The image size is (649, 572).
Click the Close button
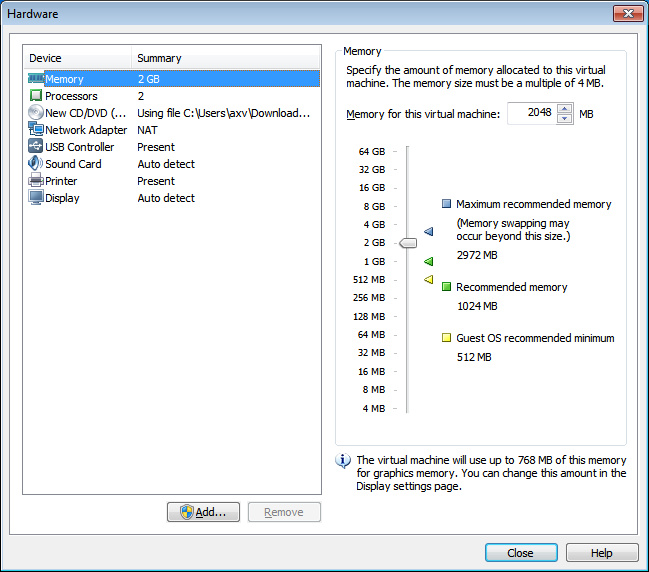point(521,553)
